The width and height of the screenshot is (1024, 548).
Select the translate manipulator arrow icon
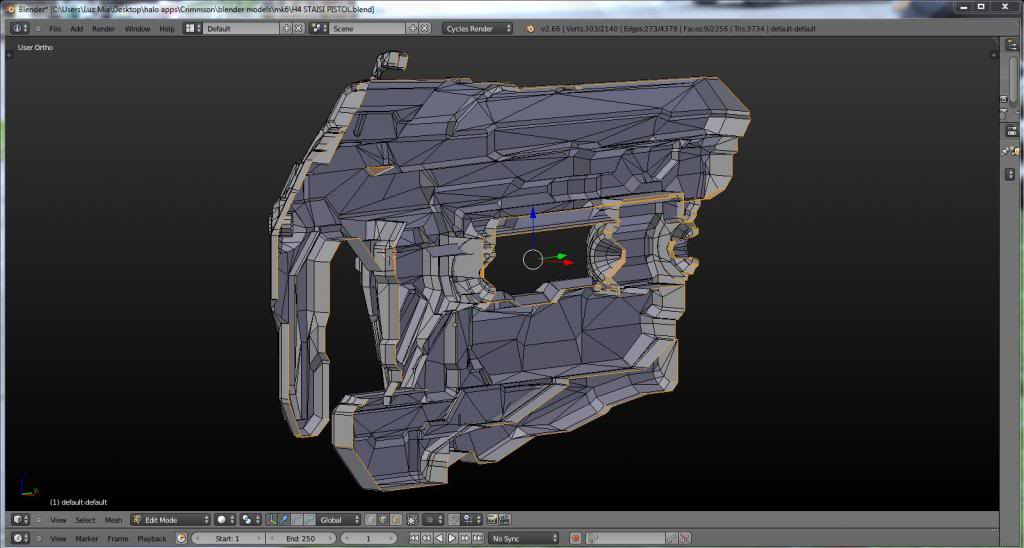(x=284, y=520)
